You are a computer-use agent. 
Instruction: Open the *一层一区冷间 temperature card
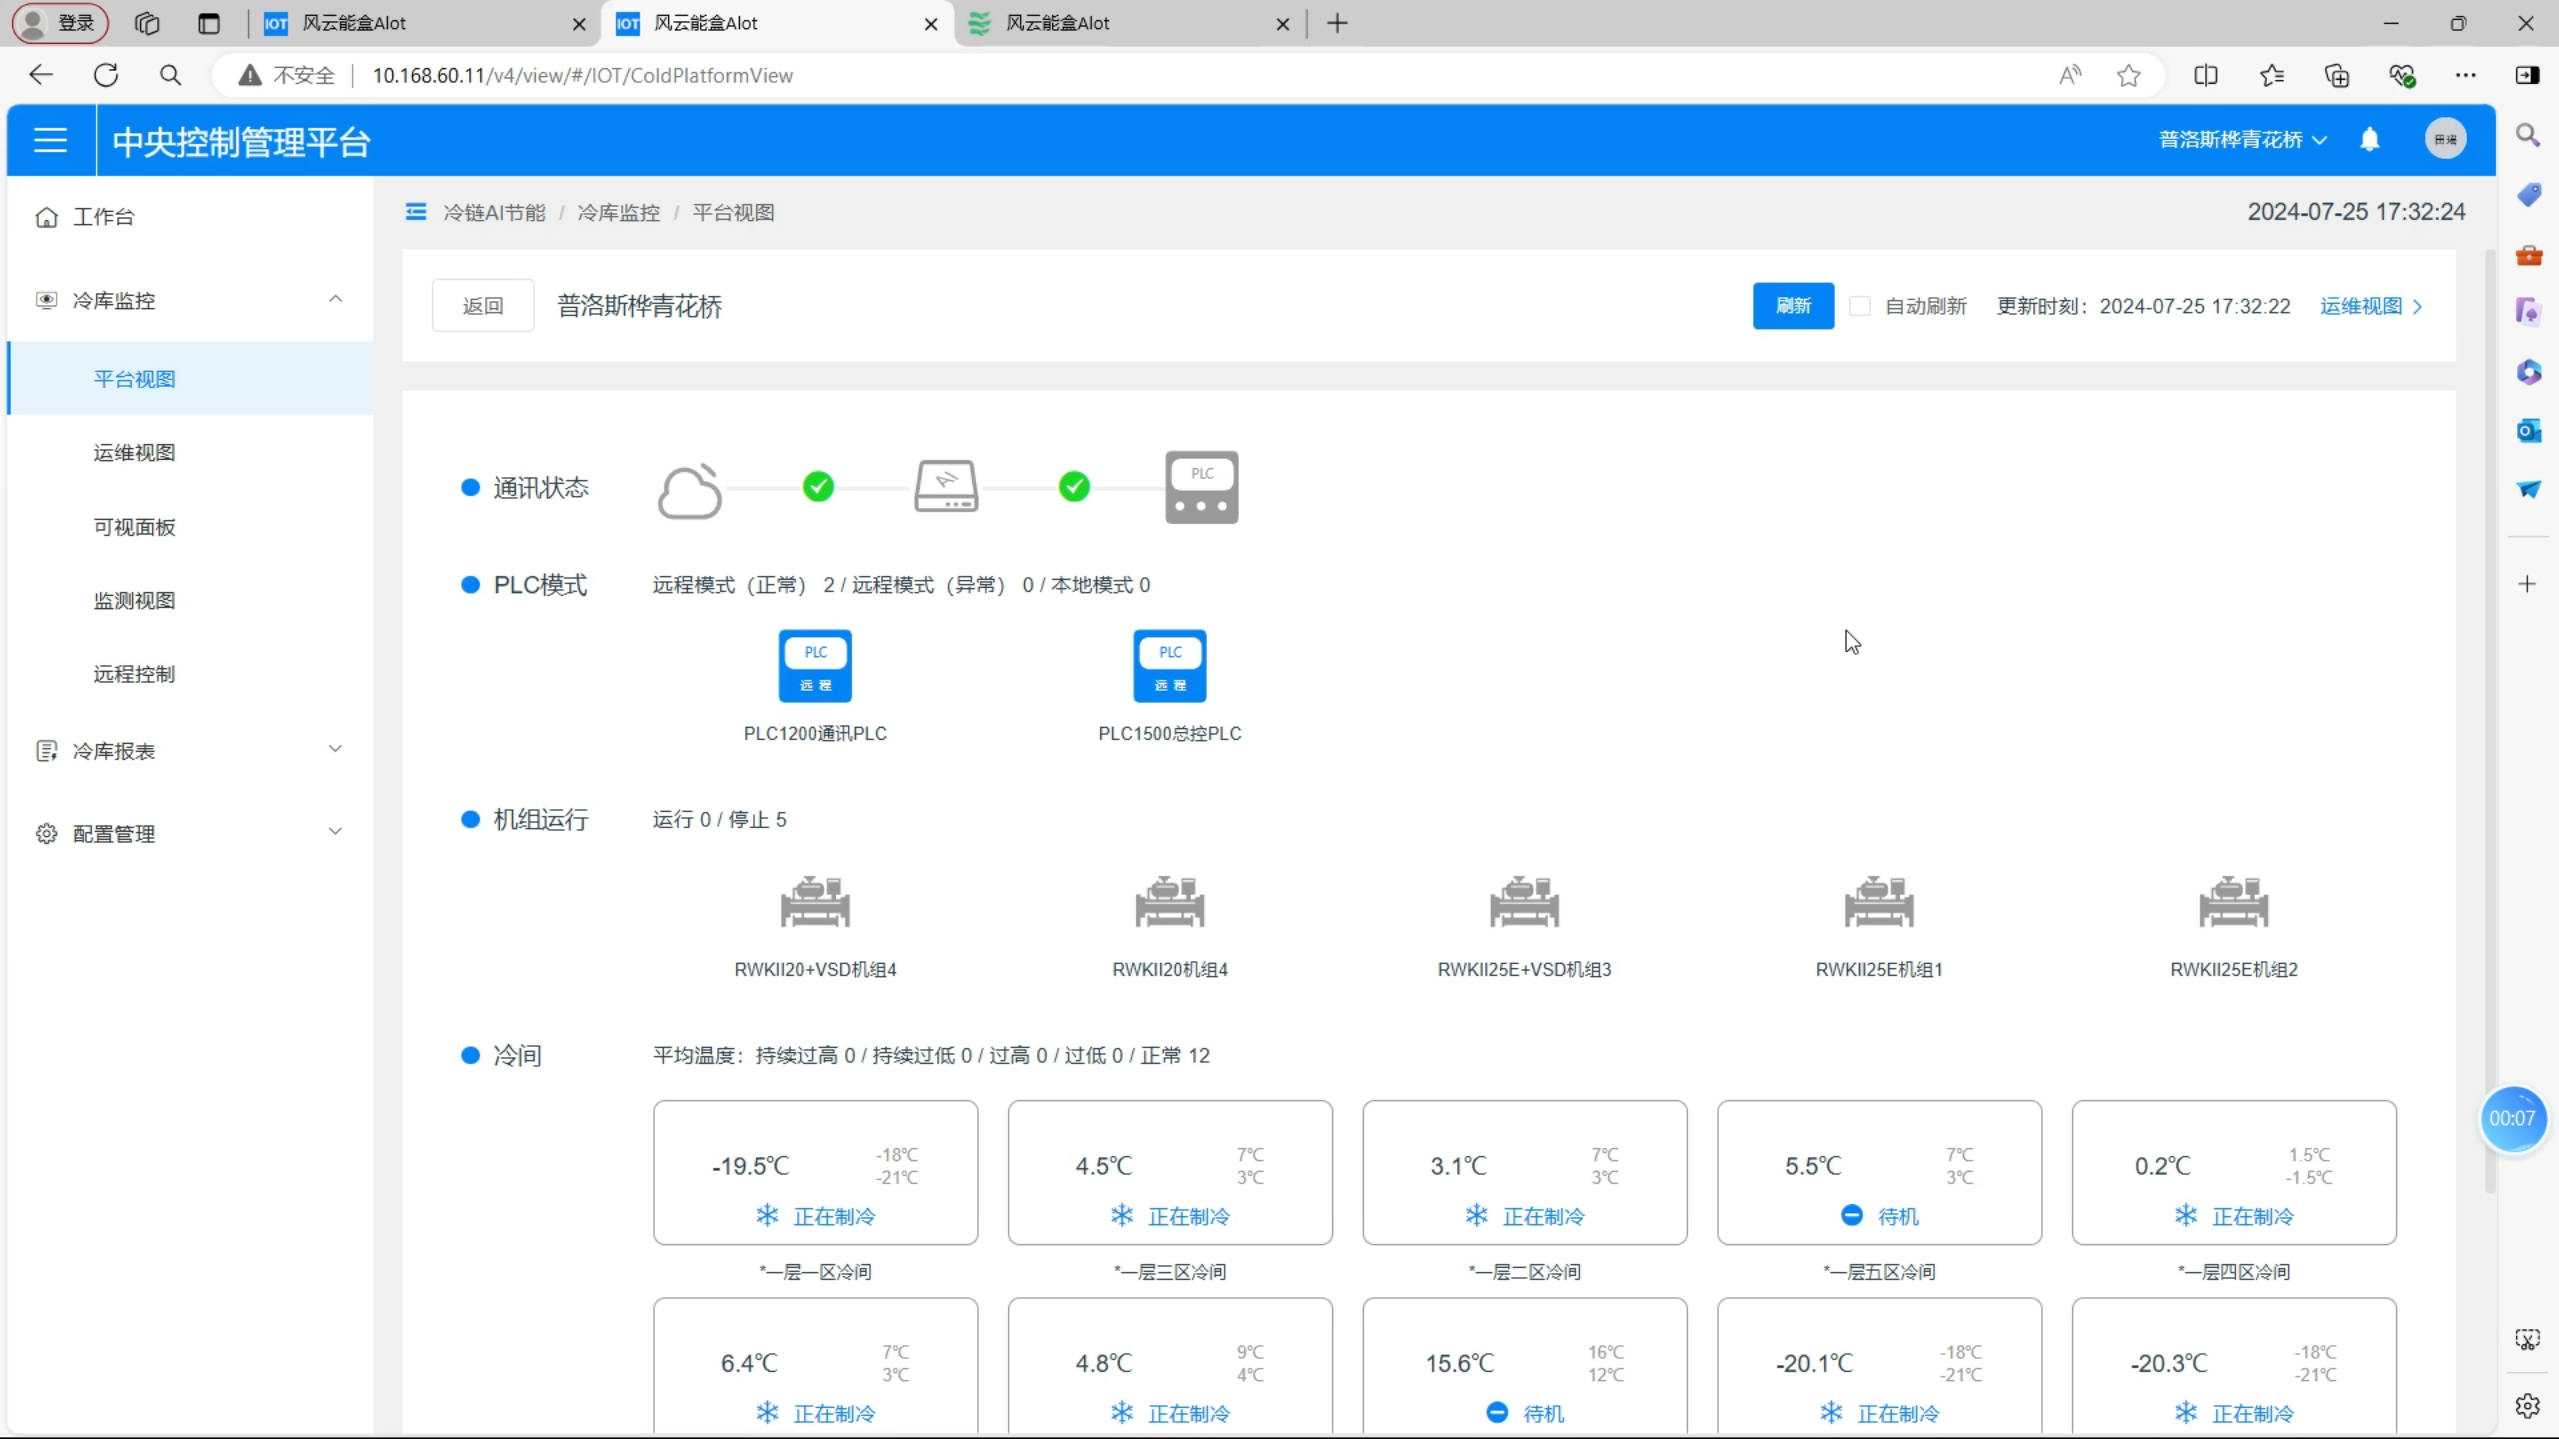point(815,1172)
